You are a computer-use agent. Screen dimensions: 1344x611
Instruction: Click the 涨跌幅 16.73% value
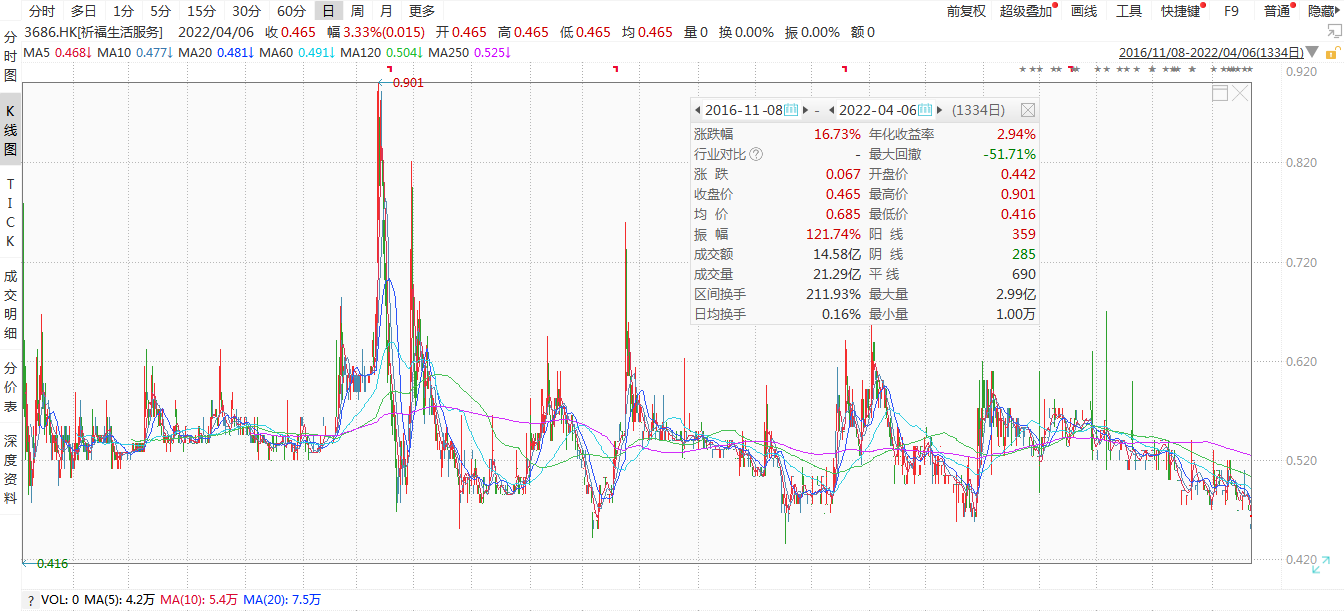(837, 134)
